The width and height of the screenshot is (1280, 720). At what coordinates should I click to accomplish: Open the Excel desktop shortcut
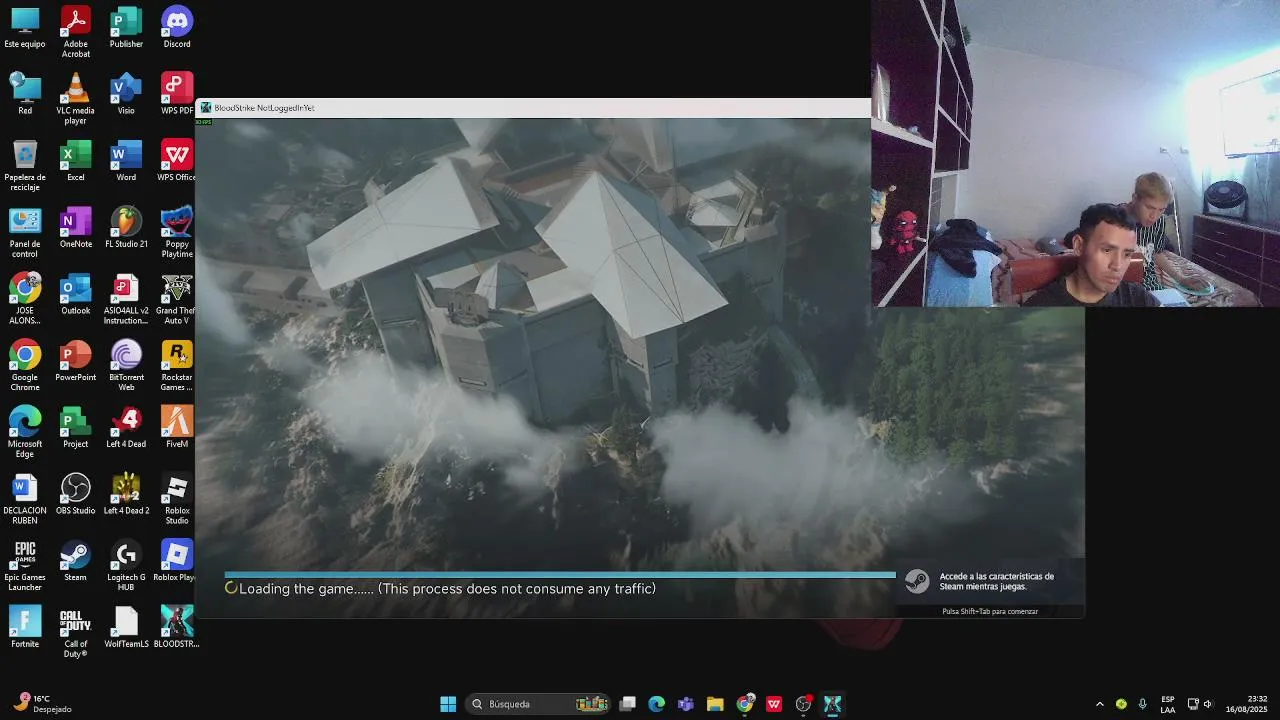(x=76, y=161)
